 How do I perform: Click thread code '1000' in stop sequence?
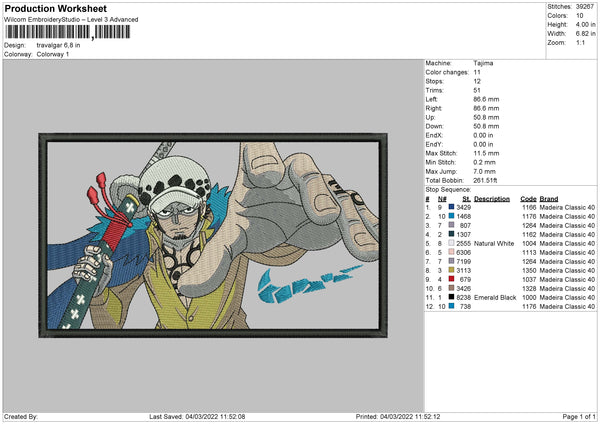pos(529,298)
